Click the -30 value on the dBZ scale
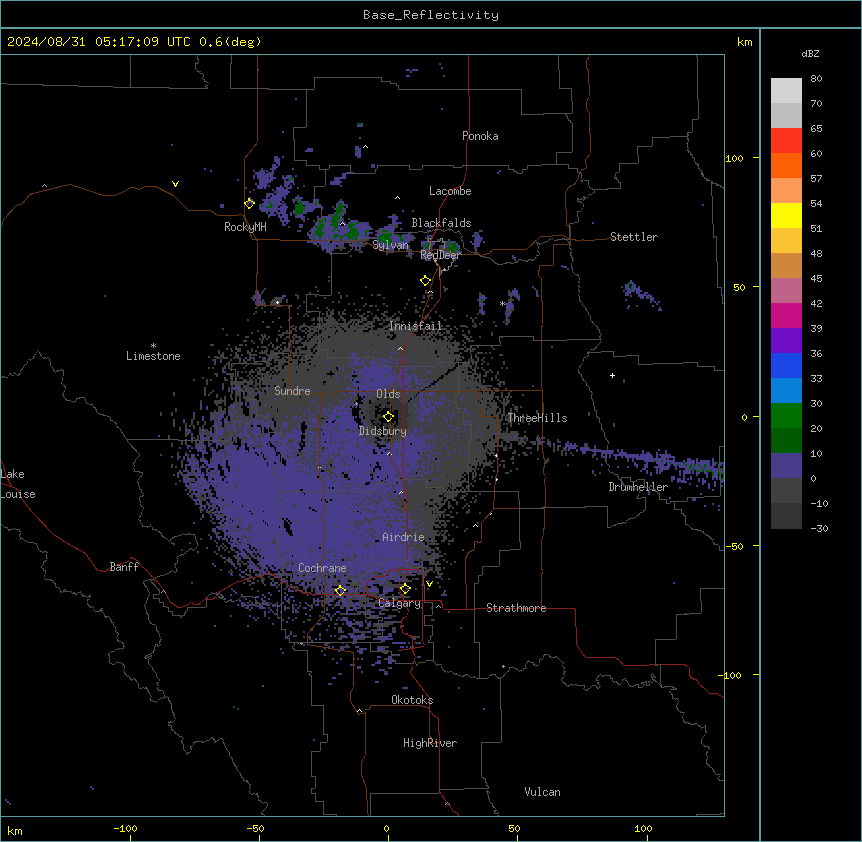Screen dimensions: 862x842 click(x=819, y=528)
